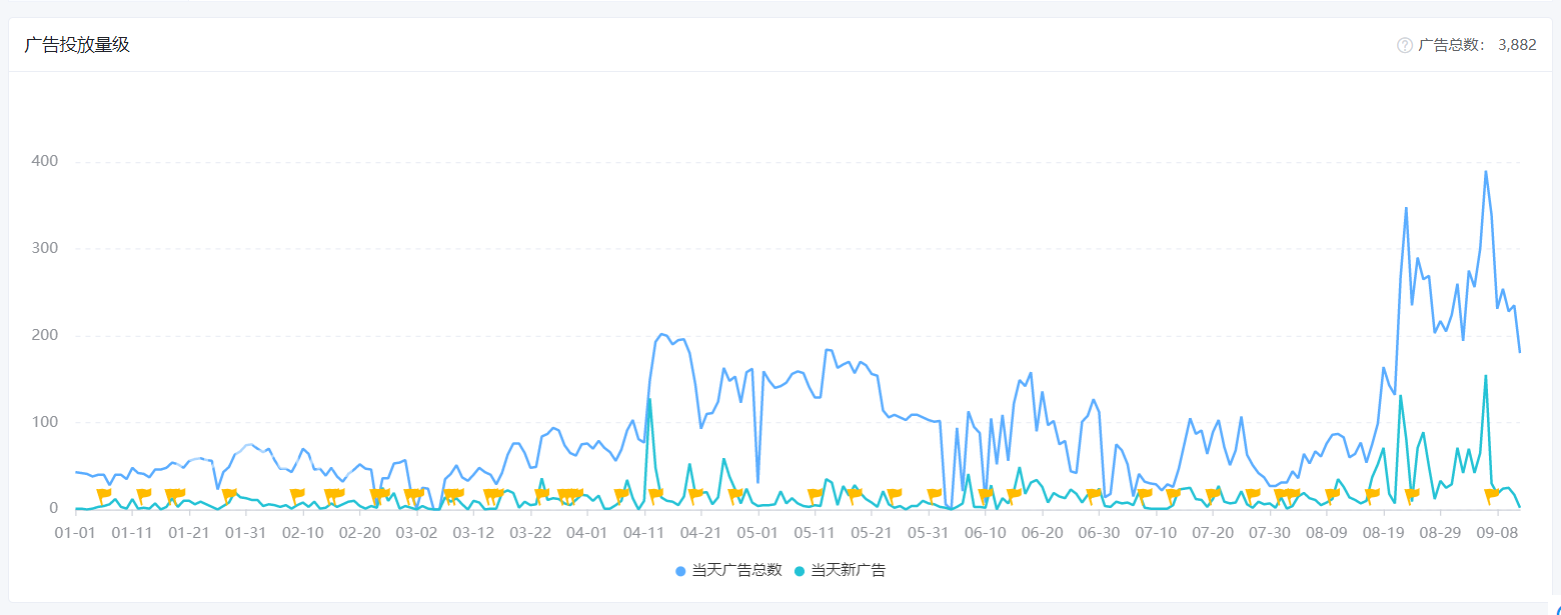This screenshot has height=615, width=1561.
Task: Click the blue legend dot for 当天广告总数
Action: click(x=681, y=571)
